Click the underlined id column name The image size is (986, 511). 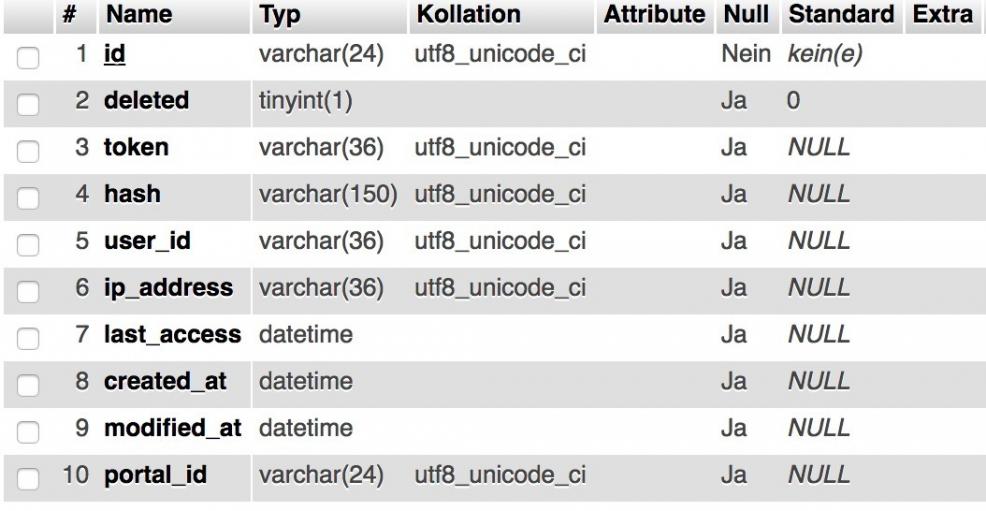tap(114, 54)
